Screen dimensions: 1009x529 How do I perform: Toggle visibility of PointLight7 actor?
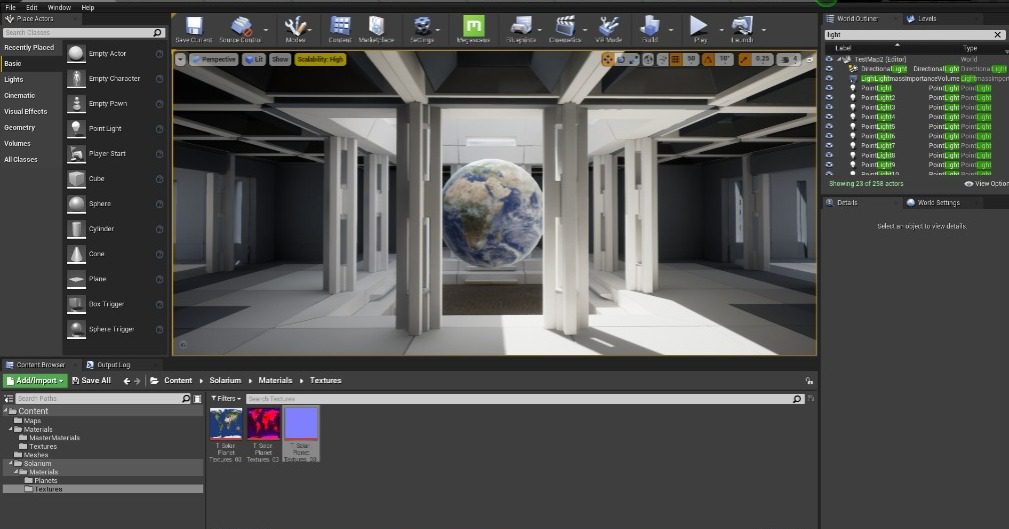[829, 145]
